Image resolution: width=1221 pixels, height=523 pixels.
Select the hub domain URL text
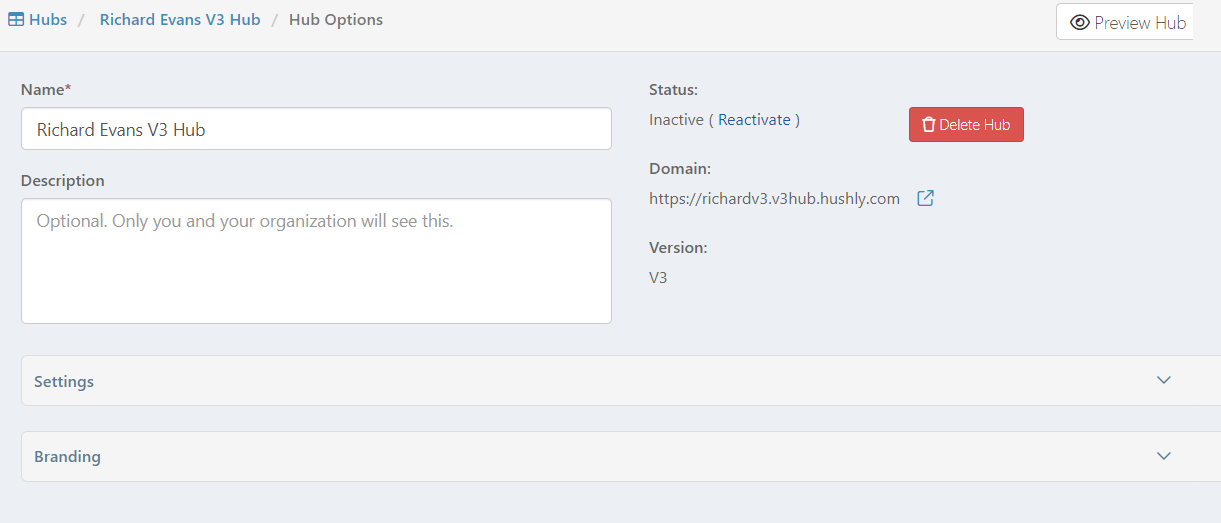774,199
